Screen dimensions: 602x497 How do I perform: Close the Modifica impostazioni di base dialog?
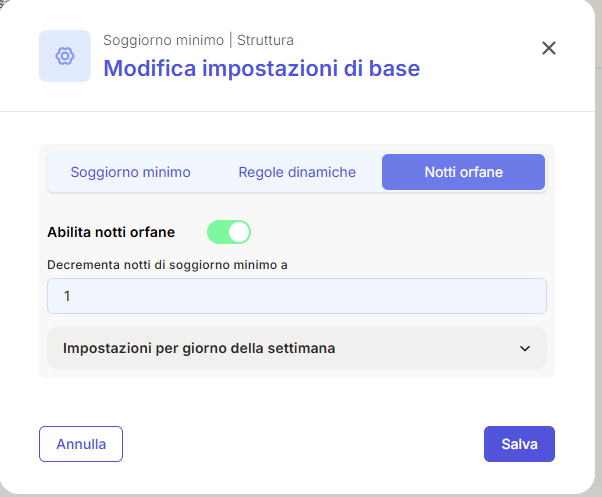(549, 48)
